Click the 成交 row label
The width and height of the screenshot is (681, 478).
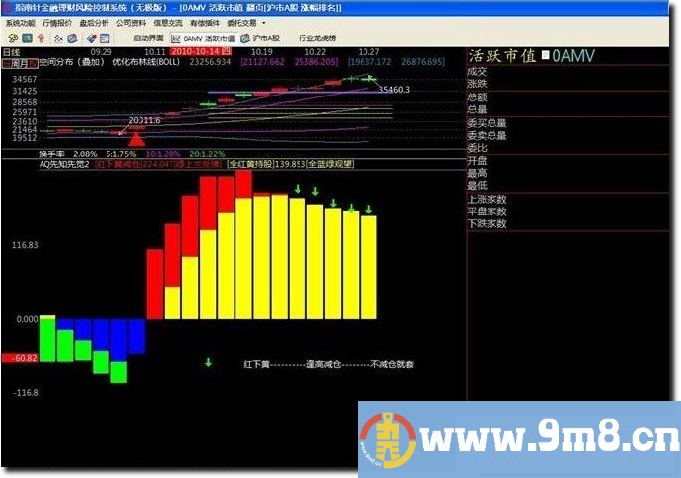477,72
